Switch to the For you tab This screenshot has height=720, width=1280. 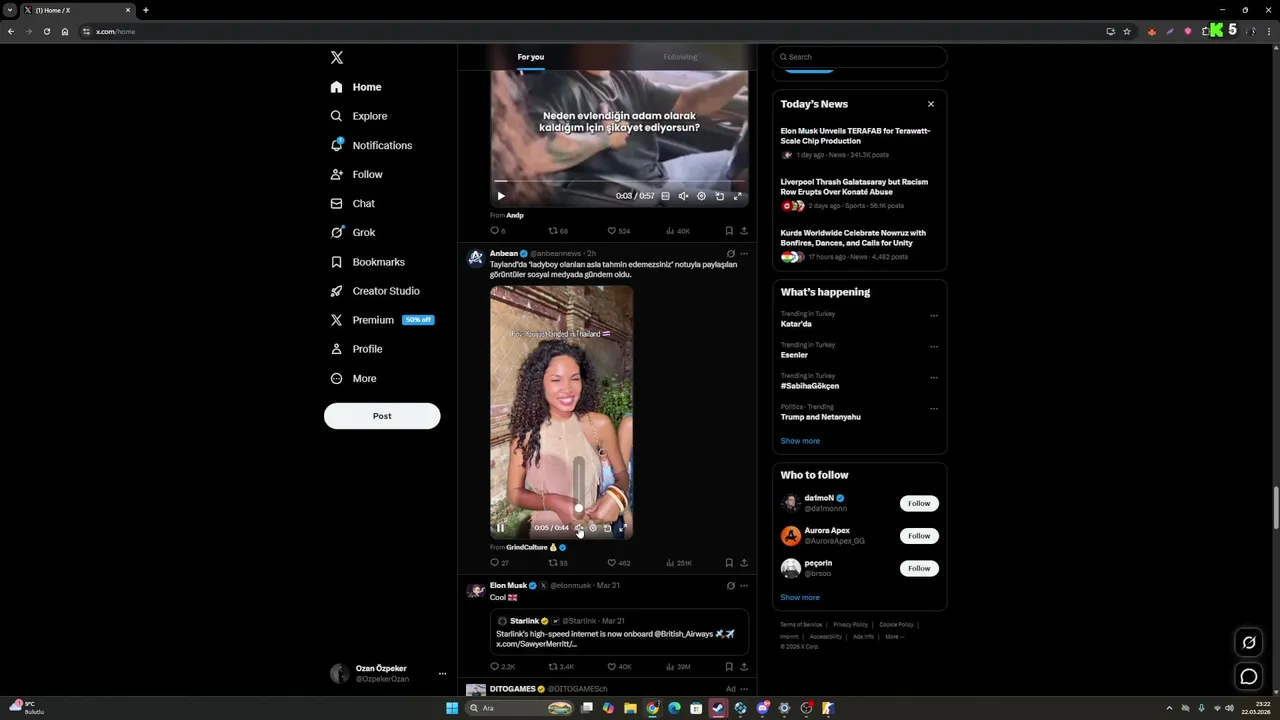pyautogui.click(x=531, y=57)
